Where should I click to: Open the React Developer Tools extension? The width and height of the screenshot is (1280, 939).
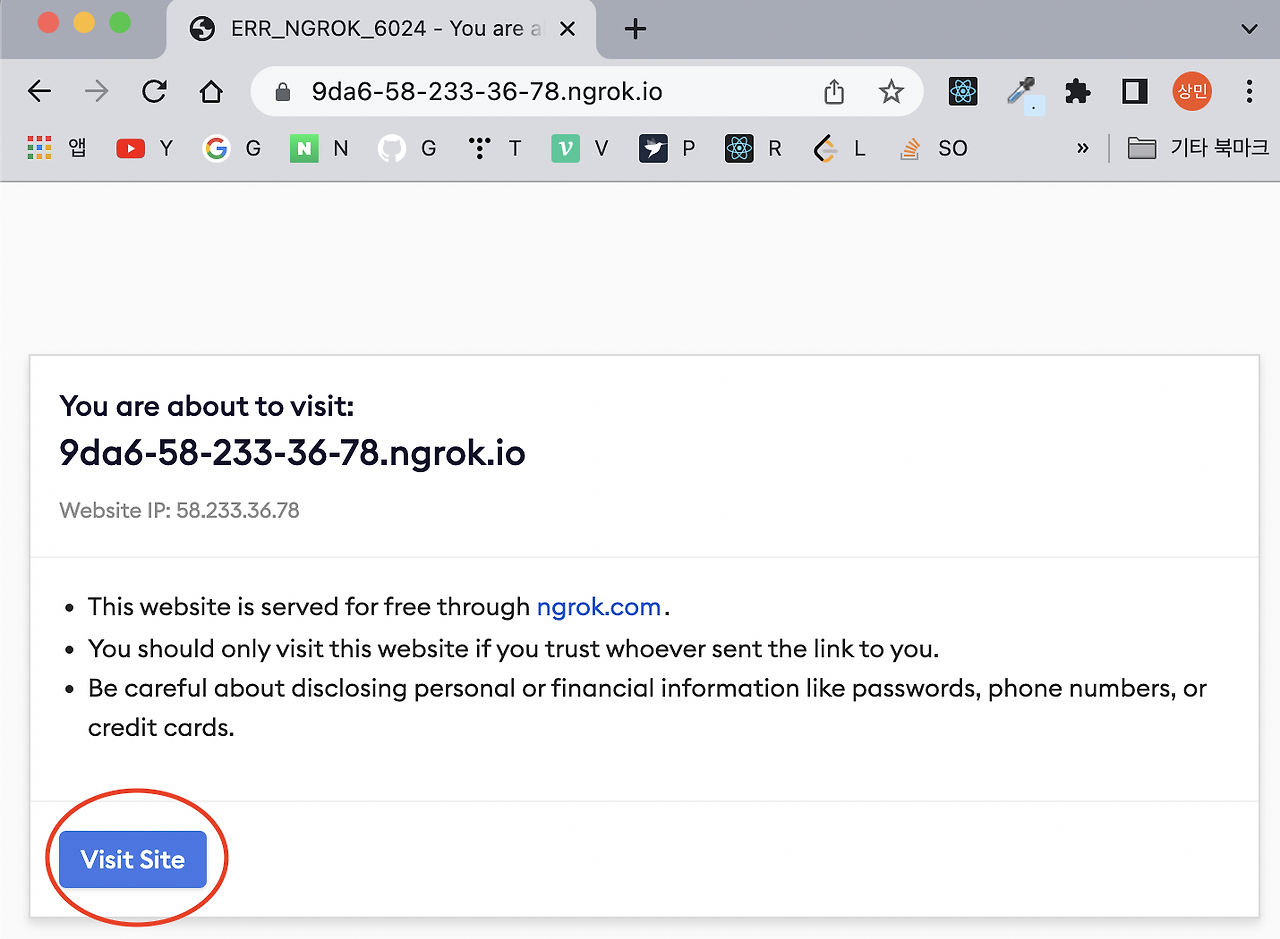click(963, 92)
